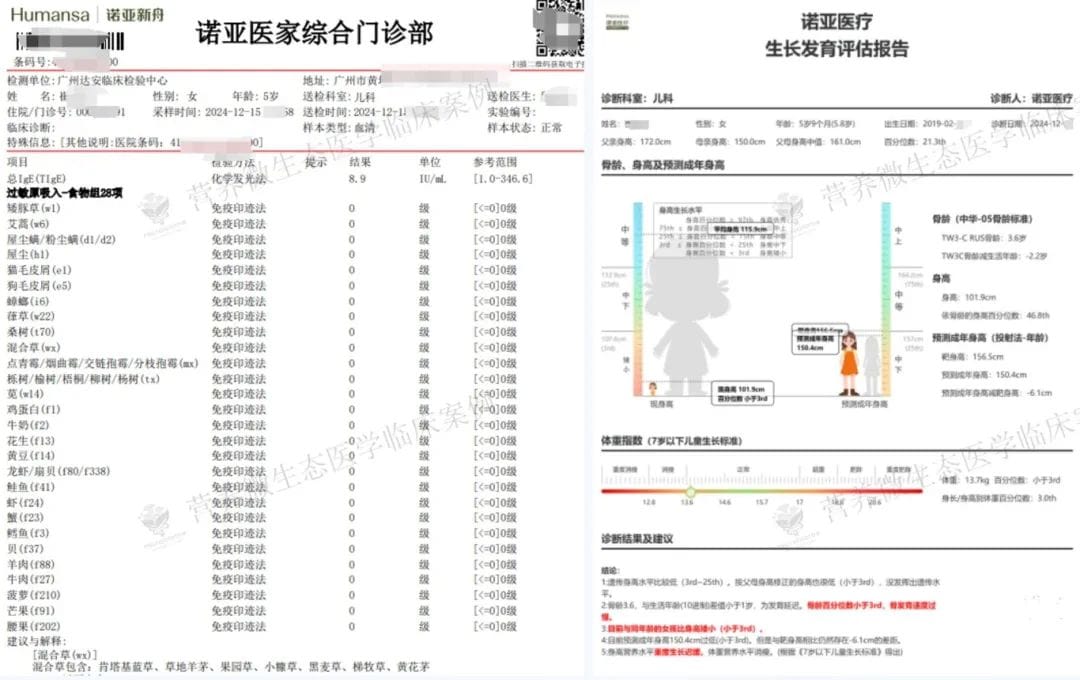
Task: Click the 样本类型: 血清 field
Action: tap(340, 127)
